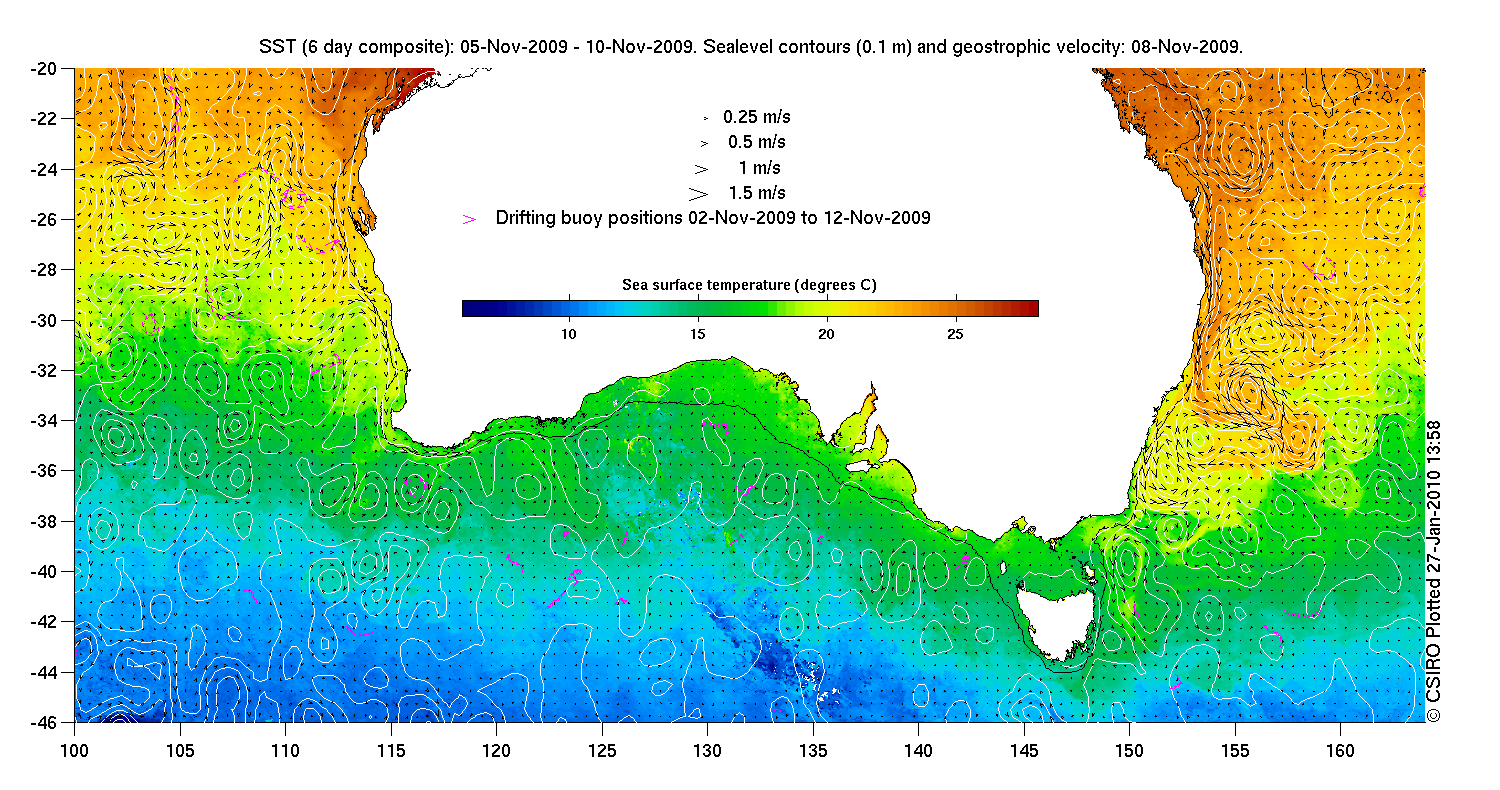This screenshot has height=790, width=1500.
Task: Click longitude axis label 145
Action: click(1024, 750)
